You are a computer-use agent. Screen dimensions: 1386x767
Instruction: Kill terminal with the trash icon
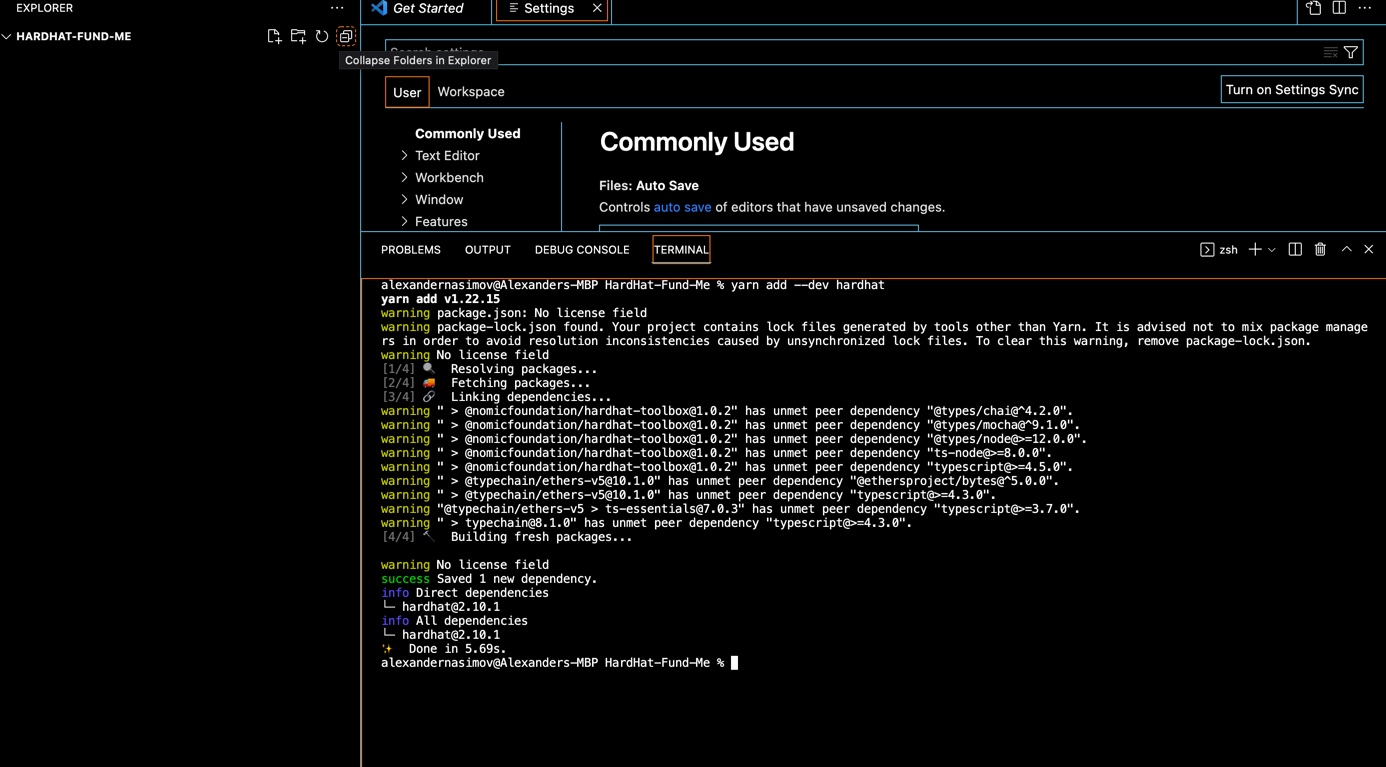point(1320,249)
